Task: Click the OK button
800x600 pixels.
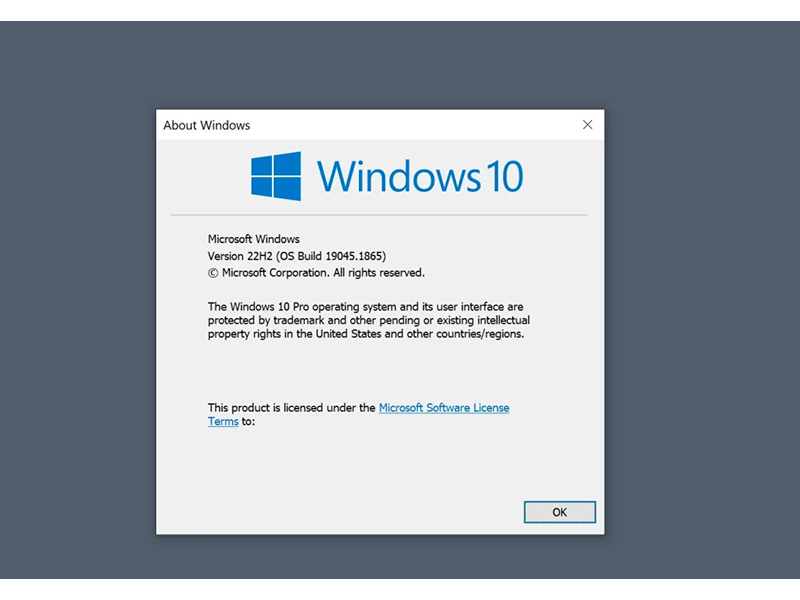Action: 559,512
